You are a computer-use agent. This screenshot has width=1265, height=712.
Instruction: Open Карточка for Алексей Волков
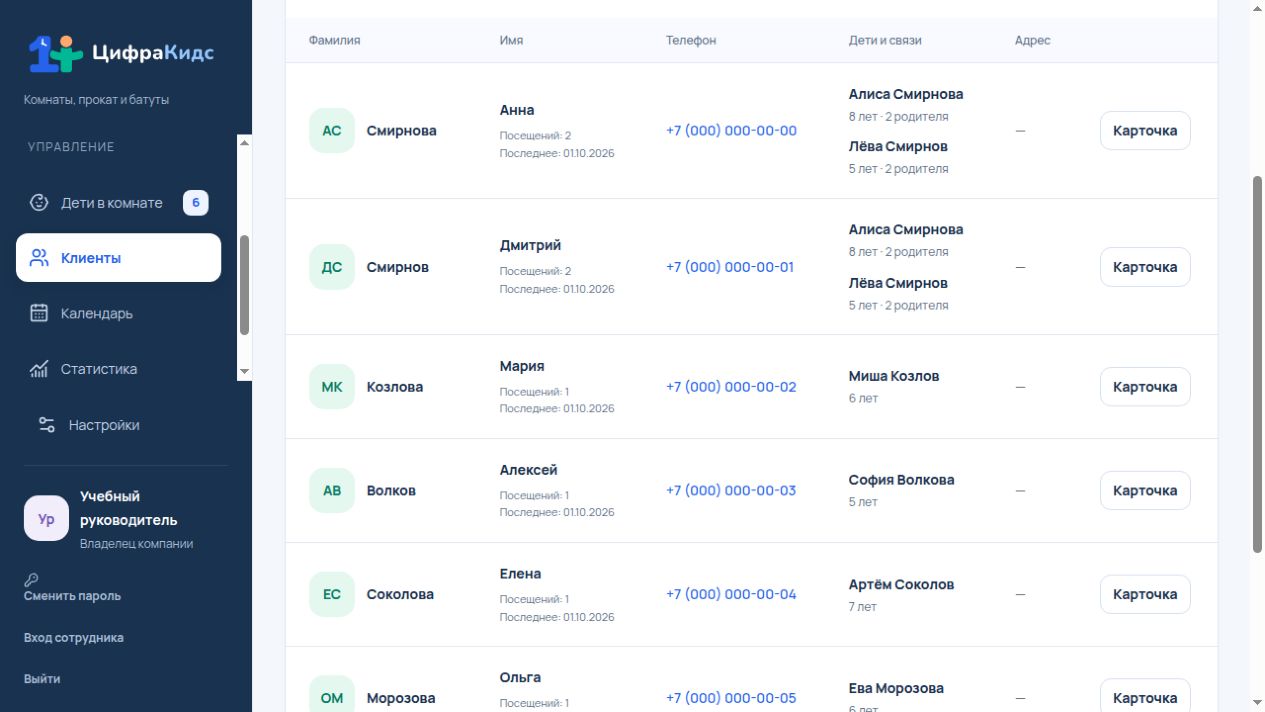click(1145, 491)
